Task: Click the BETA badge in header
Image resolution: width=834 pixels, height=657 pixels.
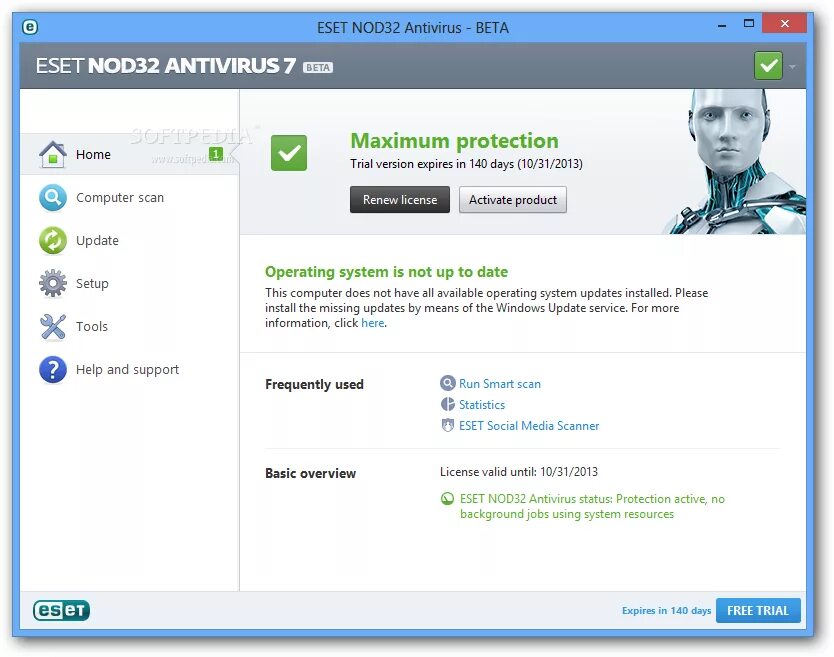Action: pyautogui.click(x=318, y=68)
